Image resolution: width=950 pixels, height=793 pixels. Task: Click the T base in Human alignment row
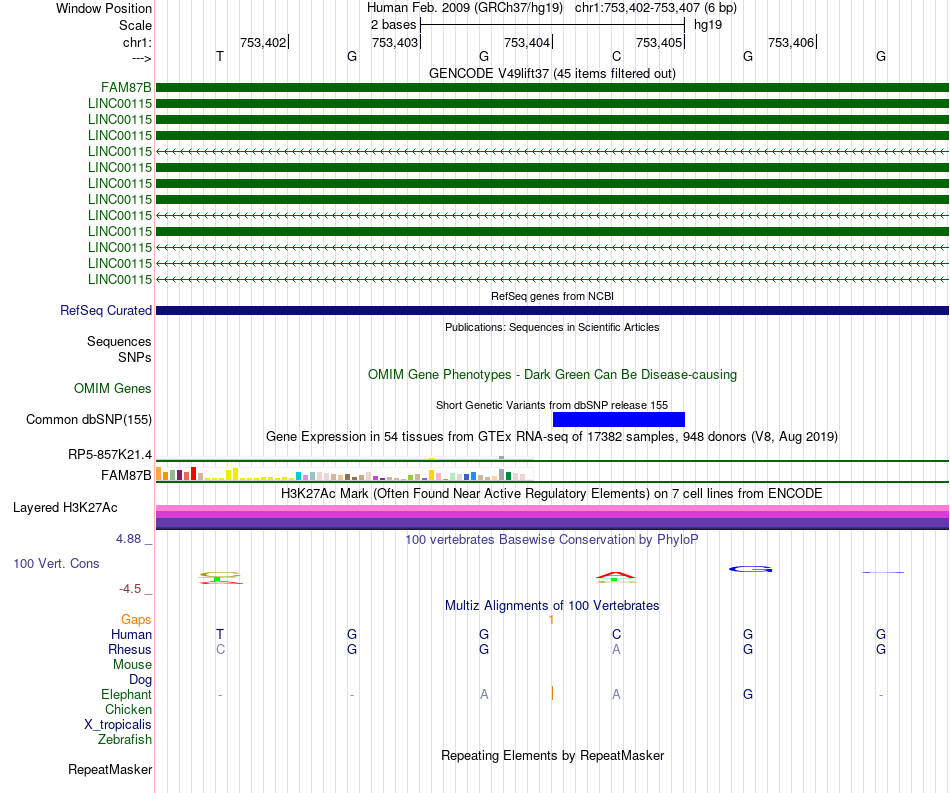(x=220, y=634)
